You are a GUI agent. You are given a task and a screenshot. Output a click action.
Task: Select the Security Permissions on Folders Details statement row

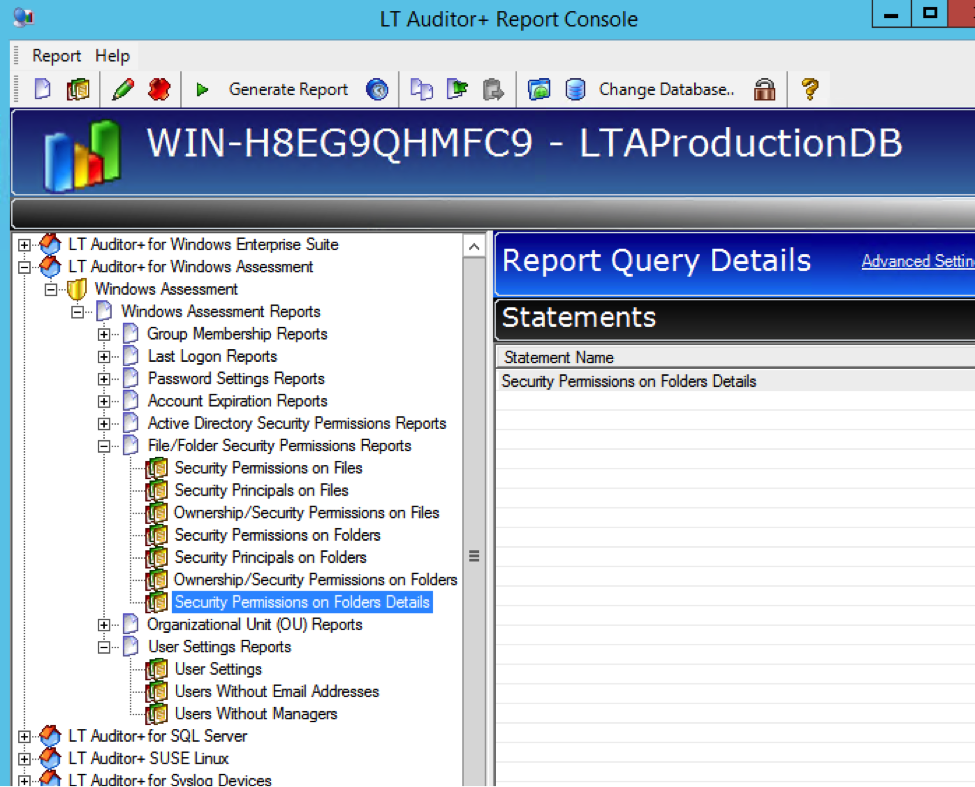click(x=735, y=381)
